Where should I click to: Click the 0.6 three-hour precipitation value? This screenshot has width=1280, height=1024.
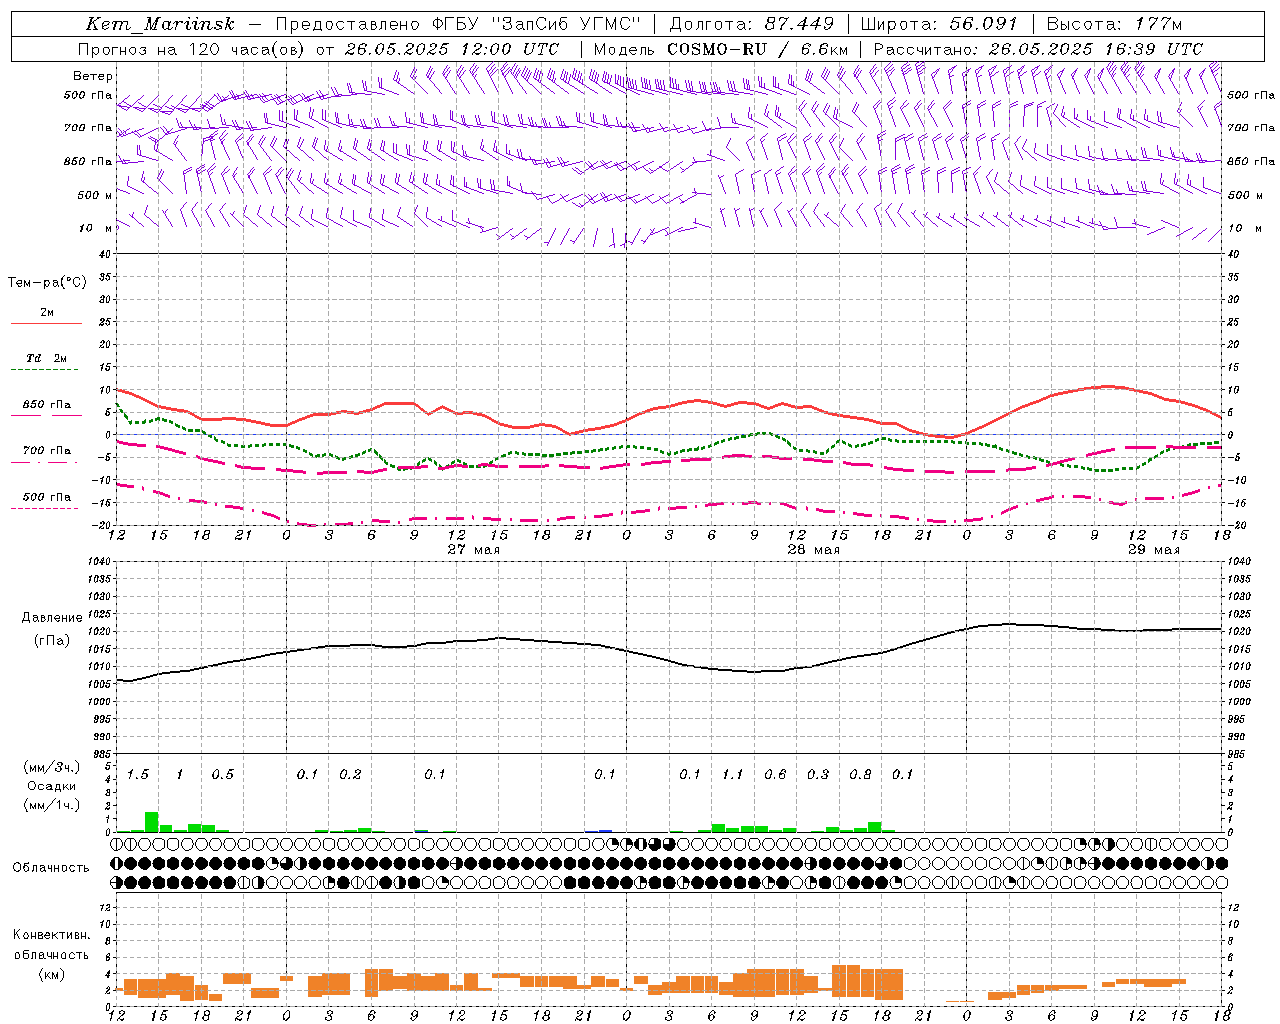tap(775, 775)
